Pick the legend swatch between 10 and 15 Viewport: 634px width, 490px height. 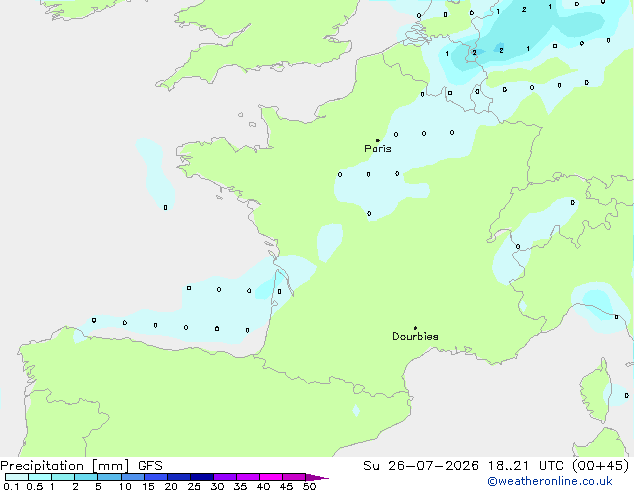point(133,477)
